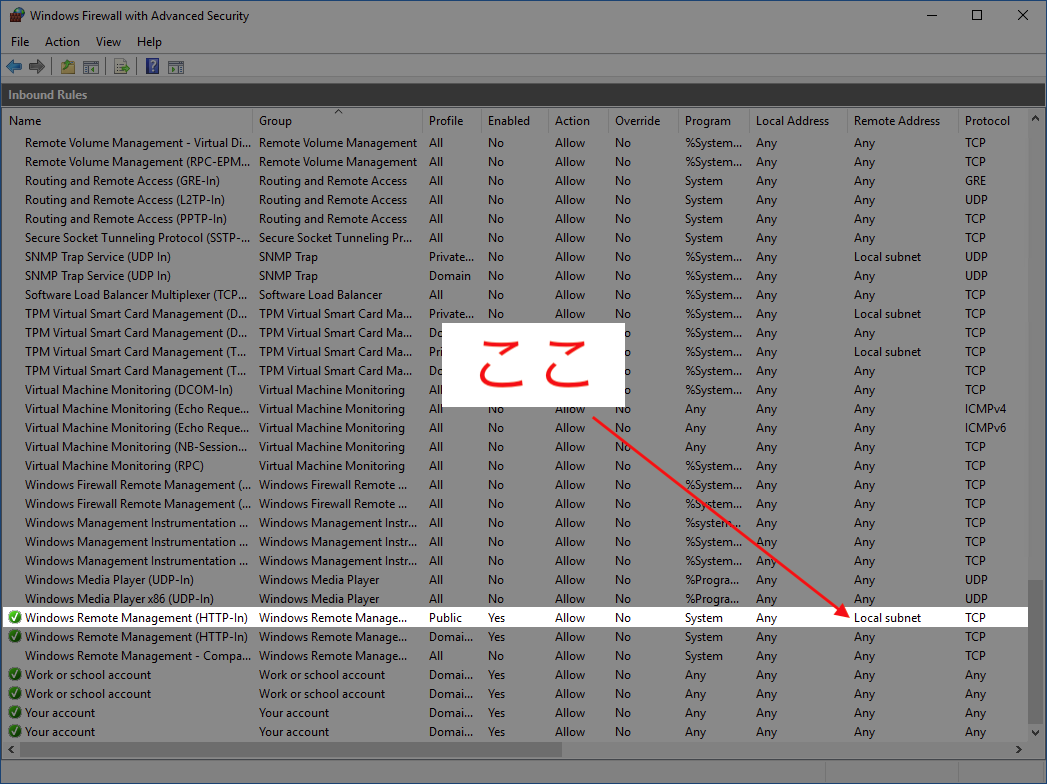The width and height of the screenshot is (1047, 784).
Task: Open the Action menu
Action: coord(62,41)
